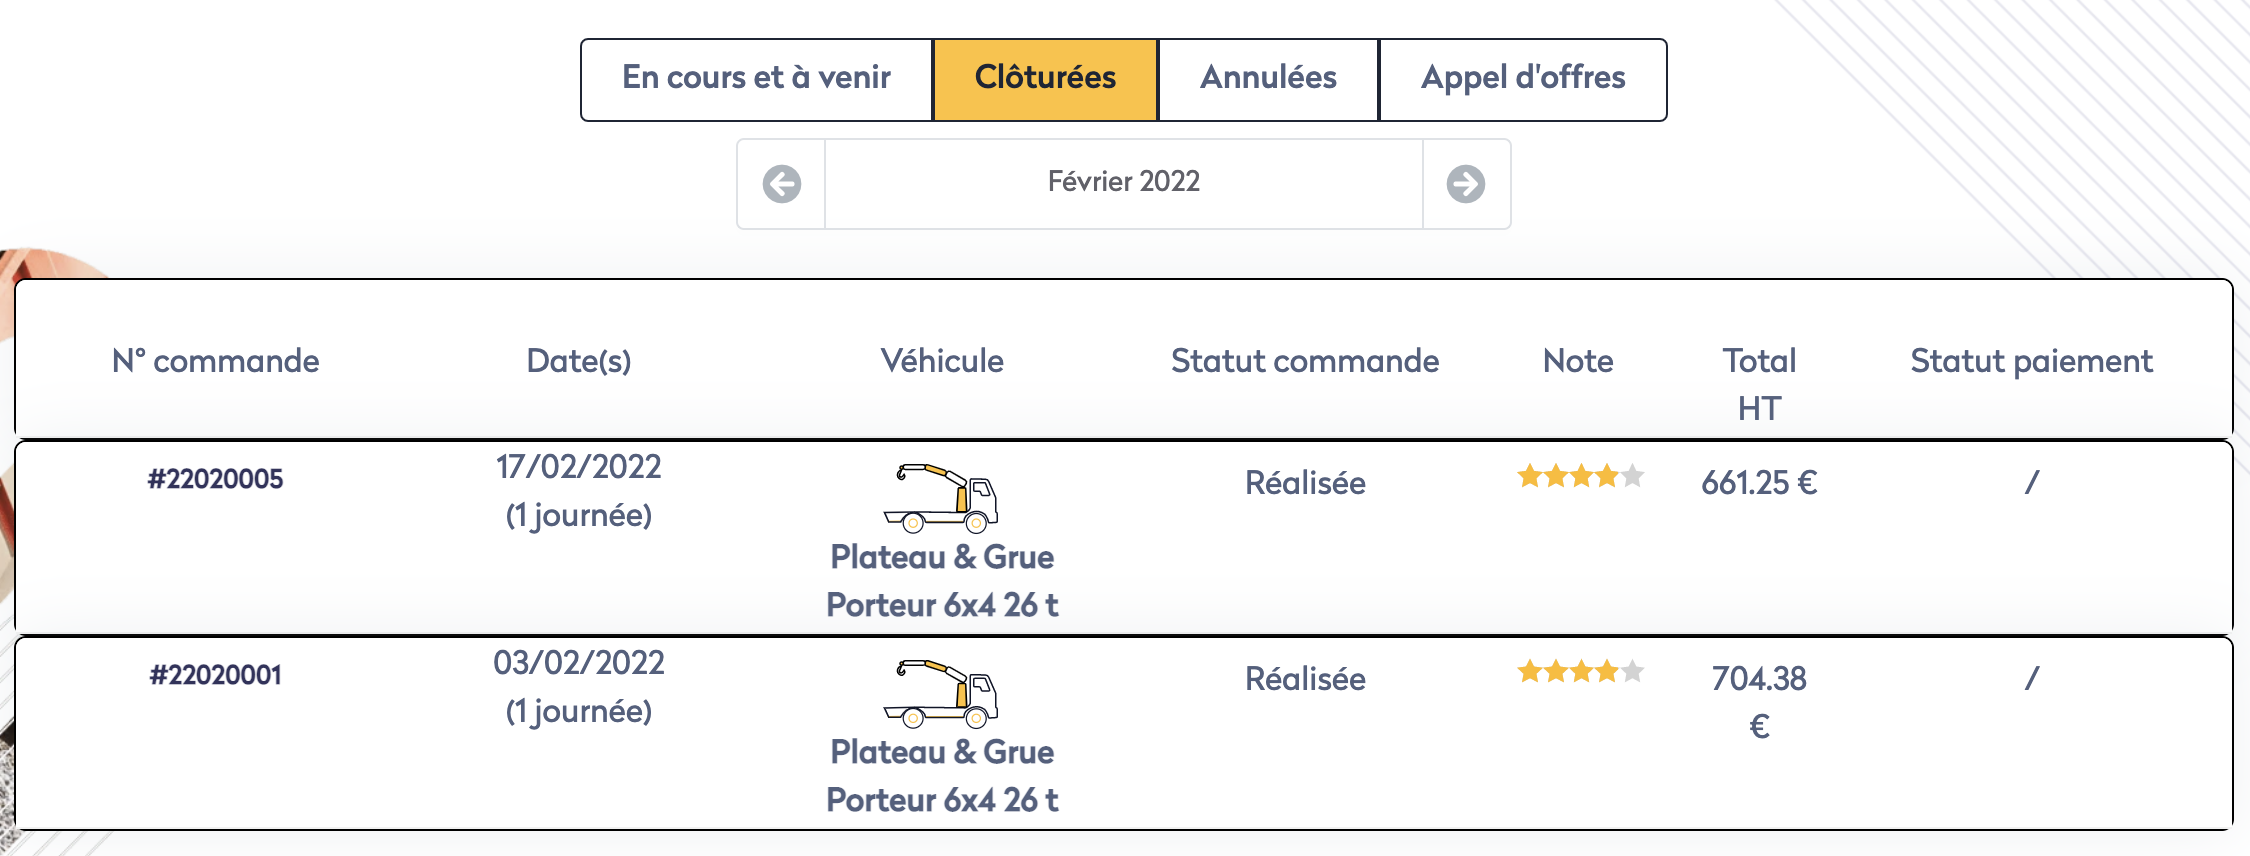Select the 661.25 € total amount

click(1759, 483)
